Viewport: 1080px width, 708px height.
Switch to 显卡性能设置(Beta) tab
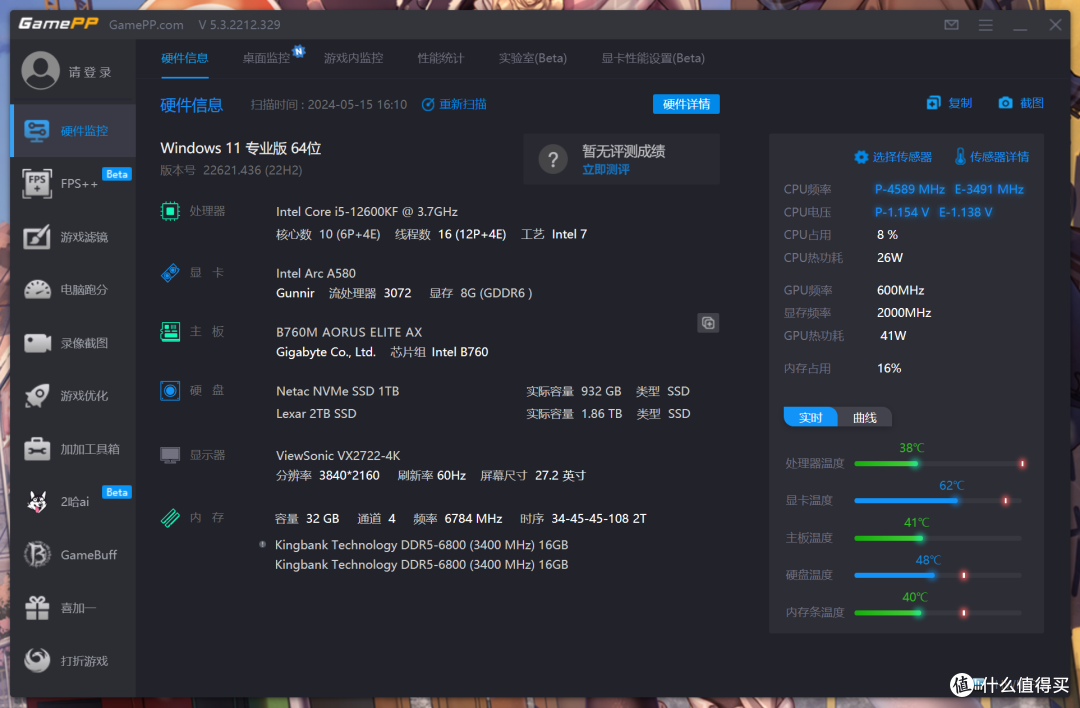653,58
